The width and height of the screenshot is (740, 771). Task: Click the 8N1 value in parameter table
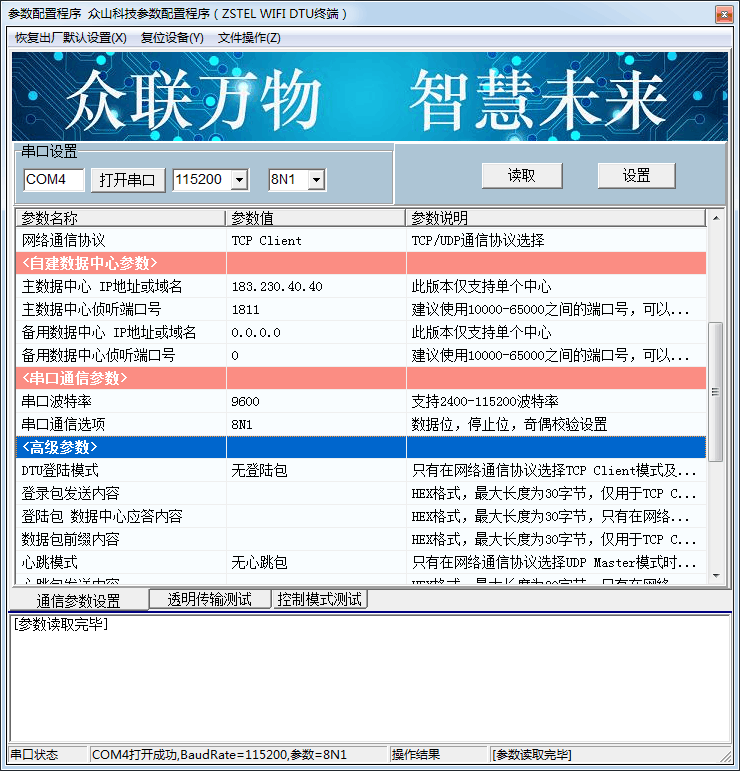pyautogui.click(x=316, y=424)
